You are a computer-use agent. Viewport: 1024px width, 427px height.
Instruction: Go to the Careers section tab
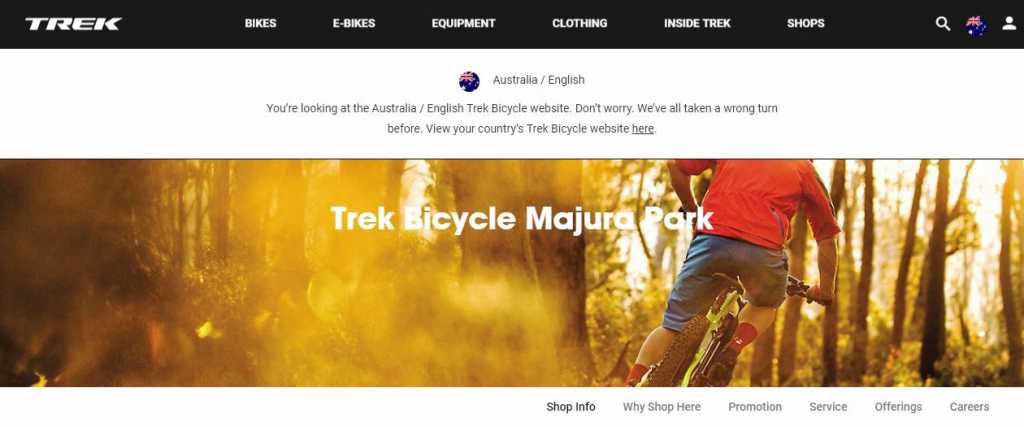[x=969, y=407]
